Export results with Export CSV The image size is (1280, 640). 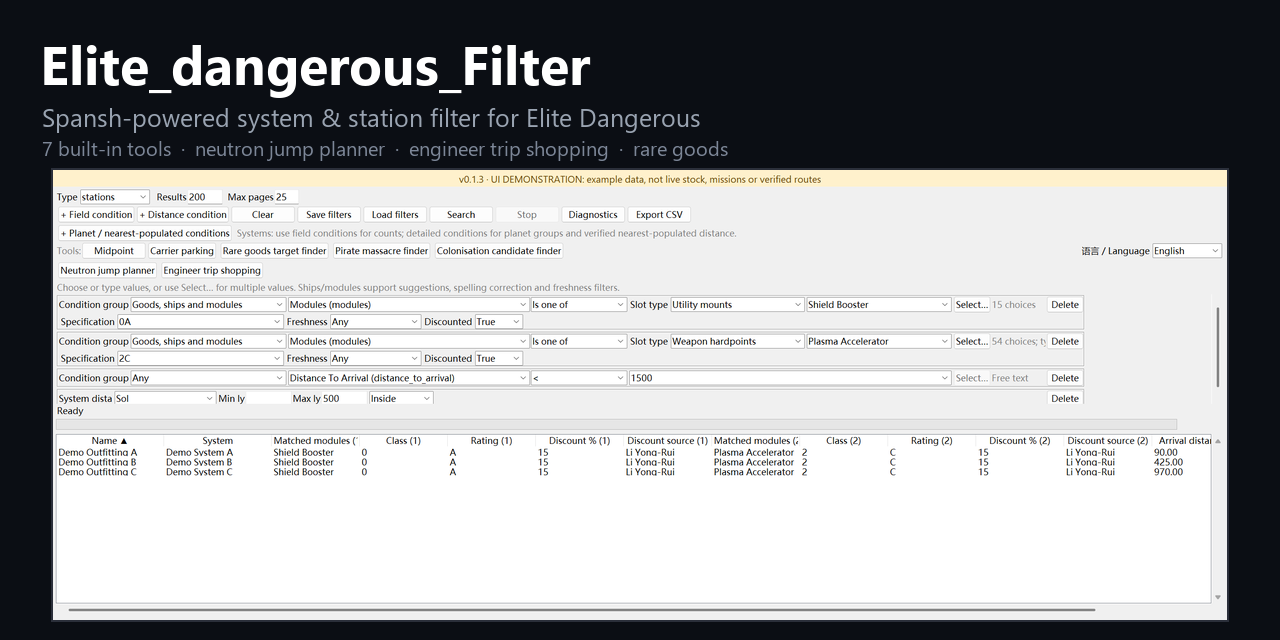pyautogui.click(x=660, y=214)
